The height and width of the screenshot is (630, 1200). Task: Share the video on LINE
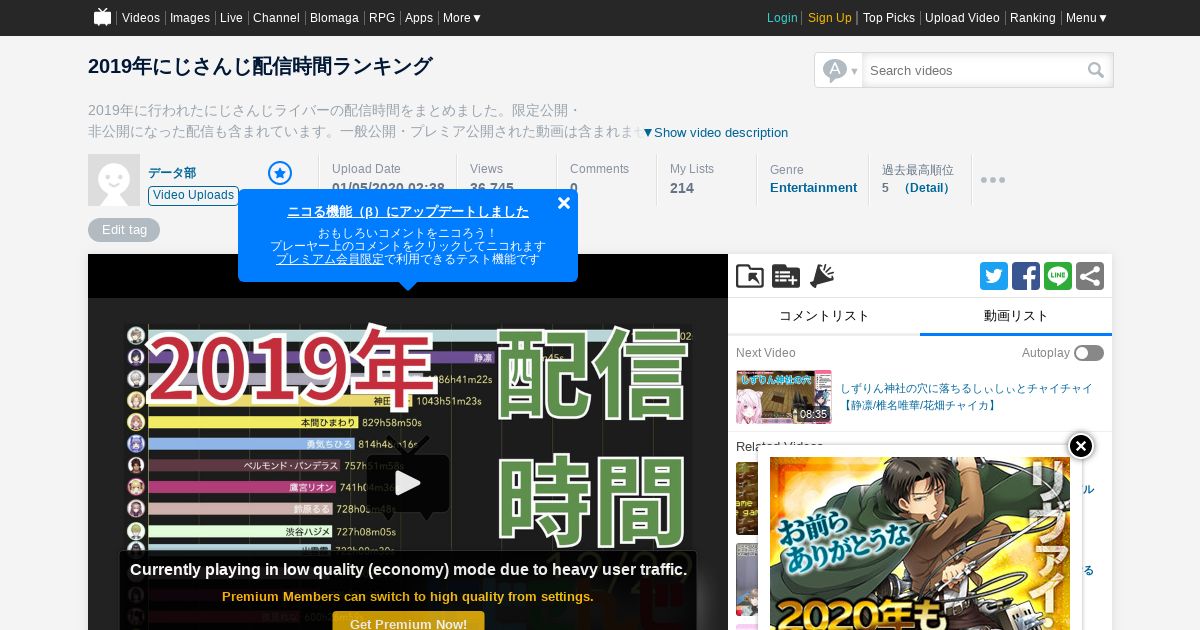click(x=1058, y=276)
